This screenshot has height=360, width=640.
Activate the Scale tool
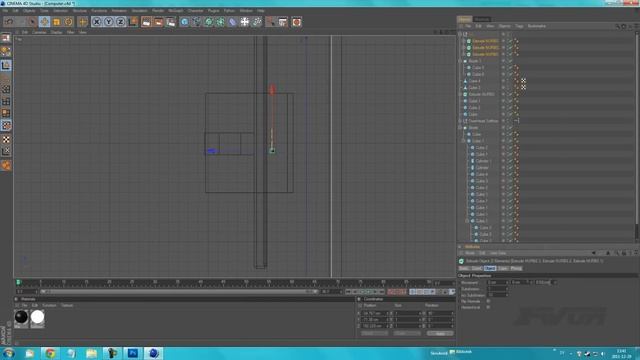57,22
